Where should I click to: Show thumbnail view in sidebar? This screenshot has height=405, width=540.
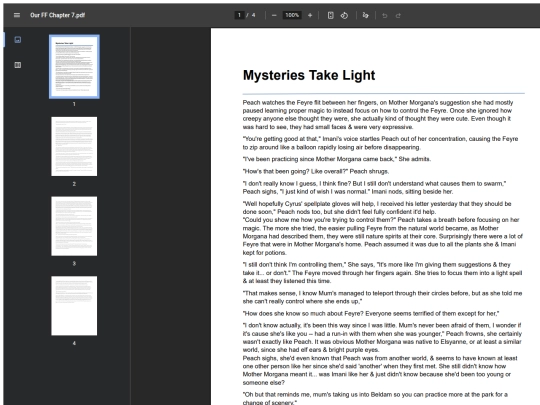coord(18,40)
